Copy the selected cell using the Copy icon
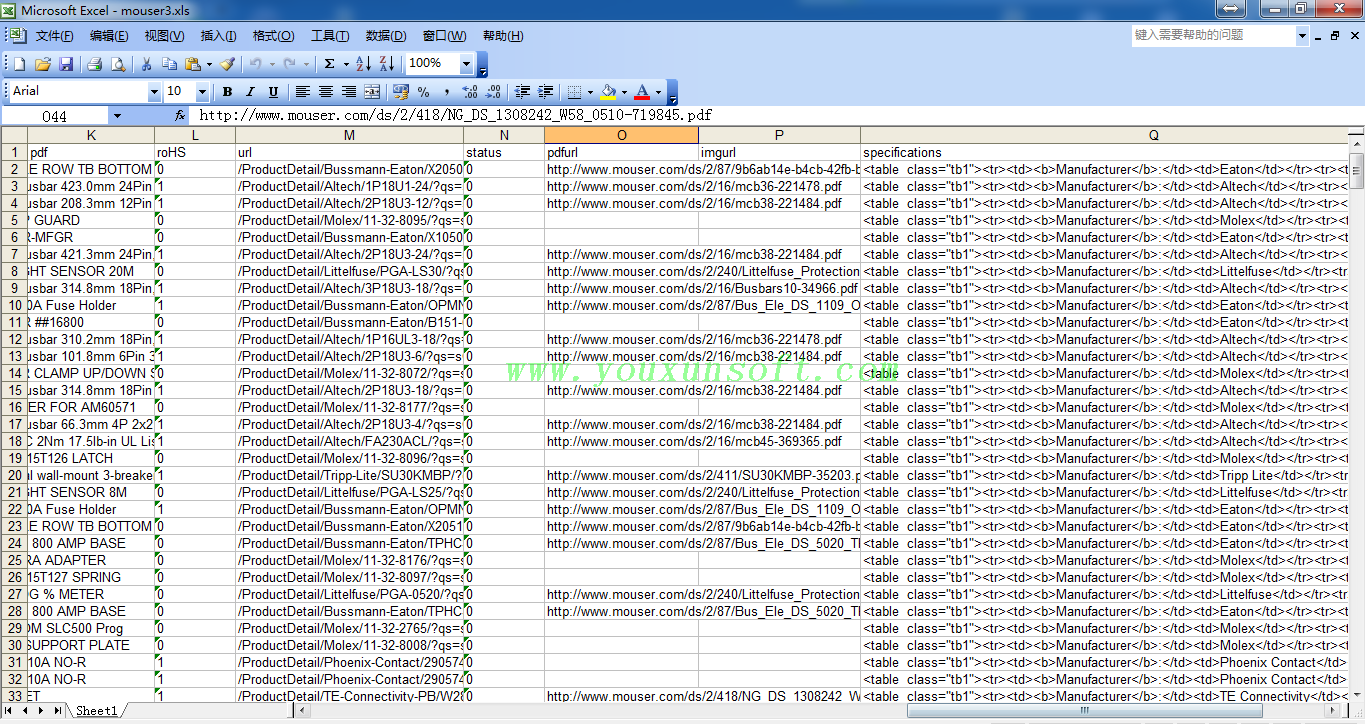1365x724 pixels. [169, 64]
